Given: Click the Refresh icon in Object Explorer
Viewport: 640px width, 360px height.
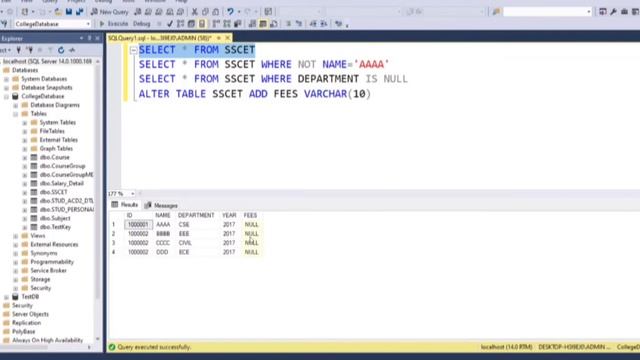Looking at the screenshot, I should tap(61, 50).
